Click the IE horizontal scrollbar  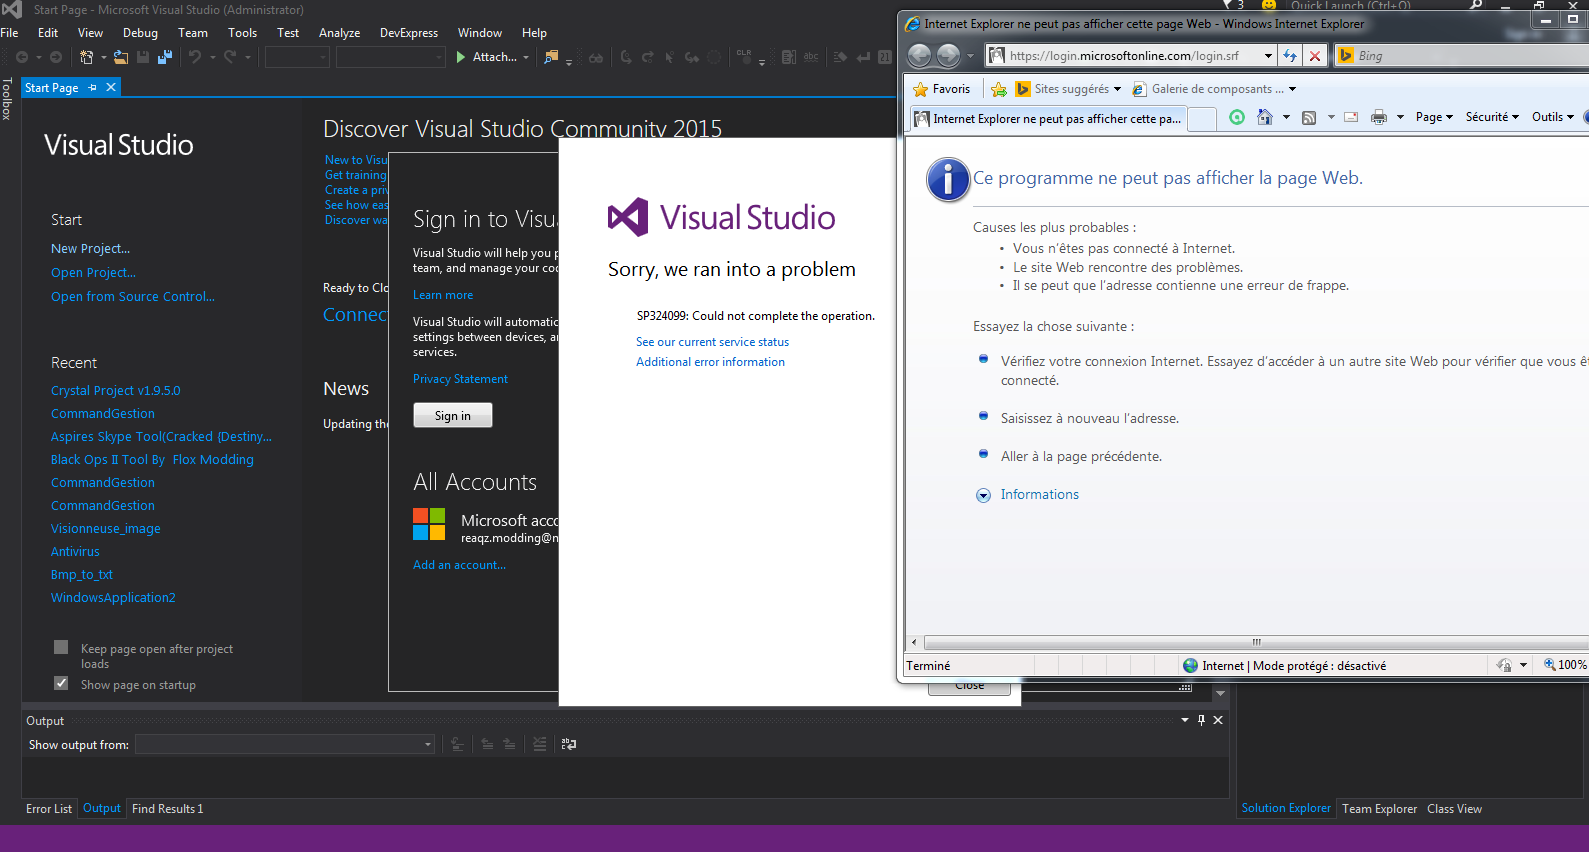[1256, 642]
